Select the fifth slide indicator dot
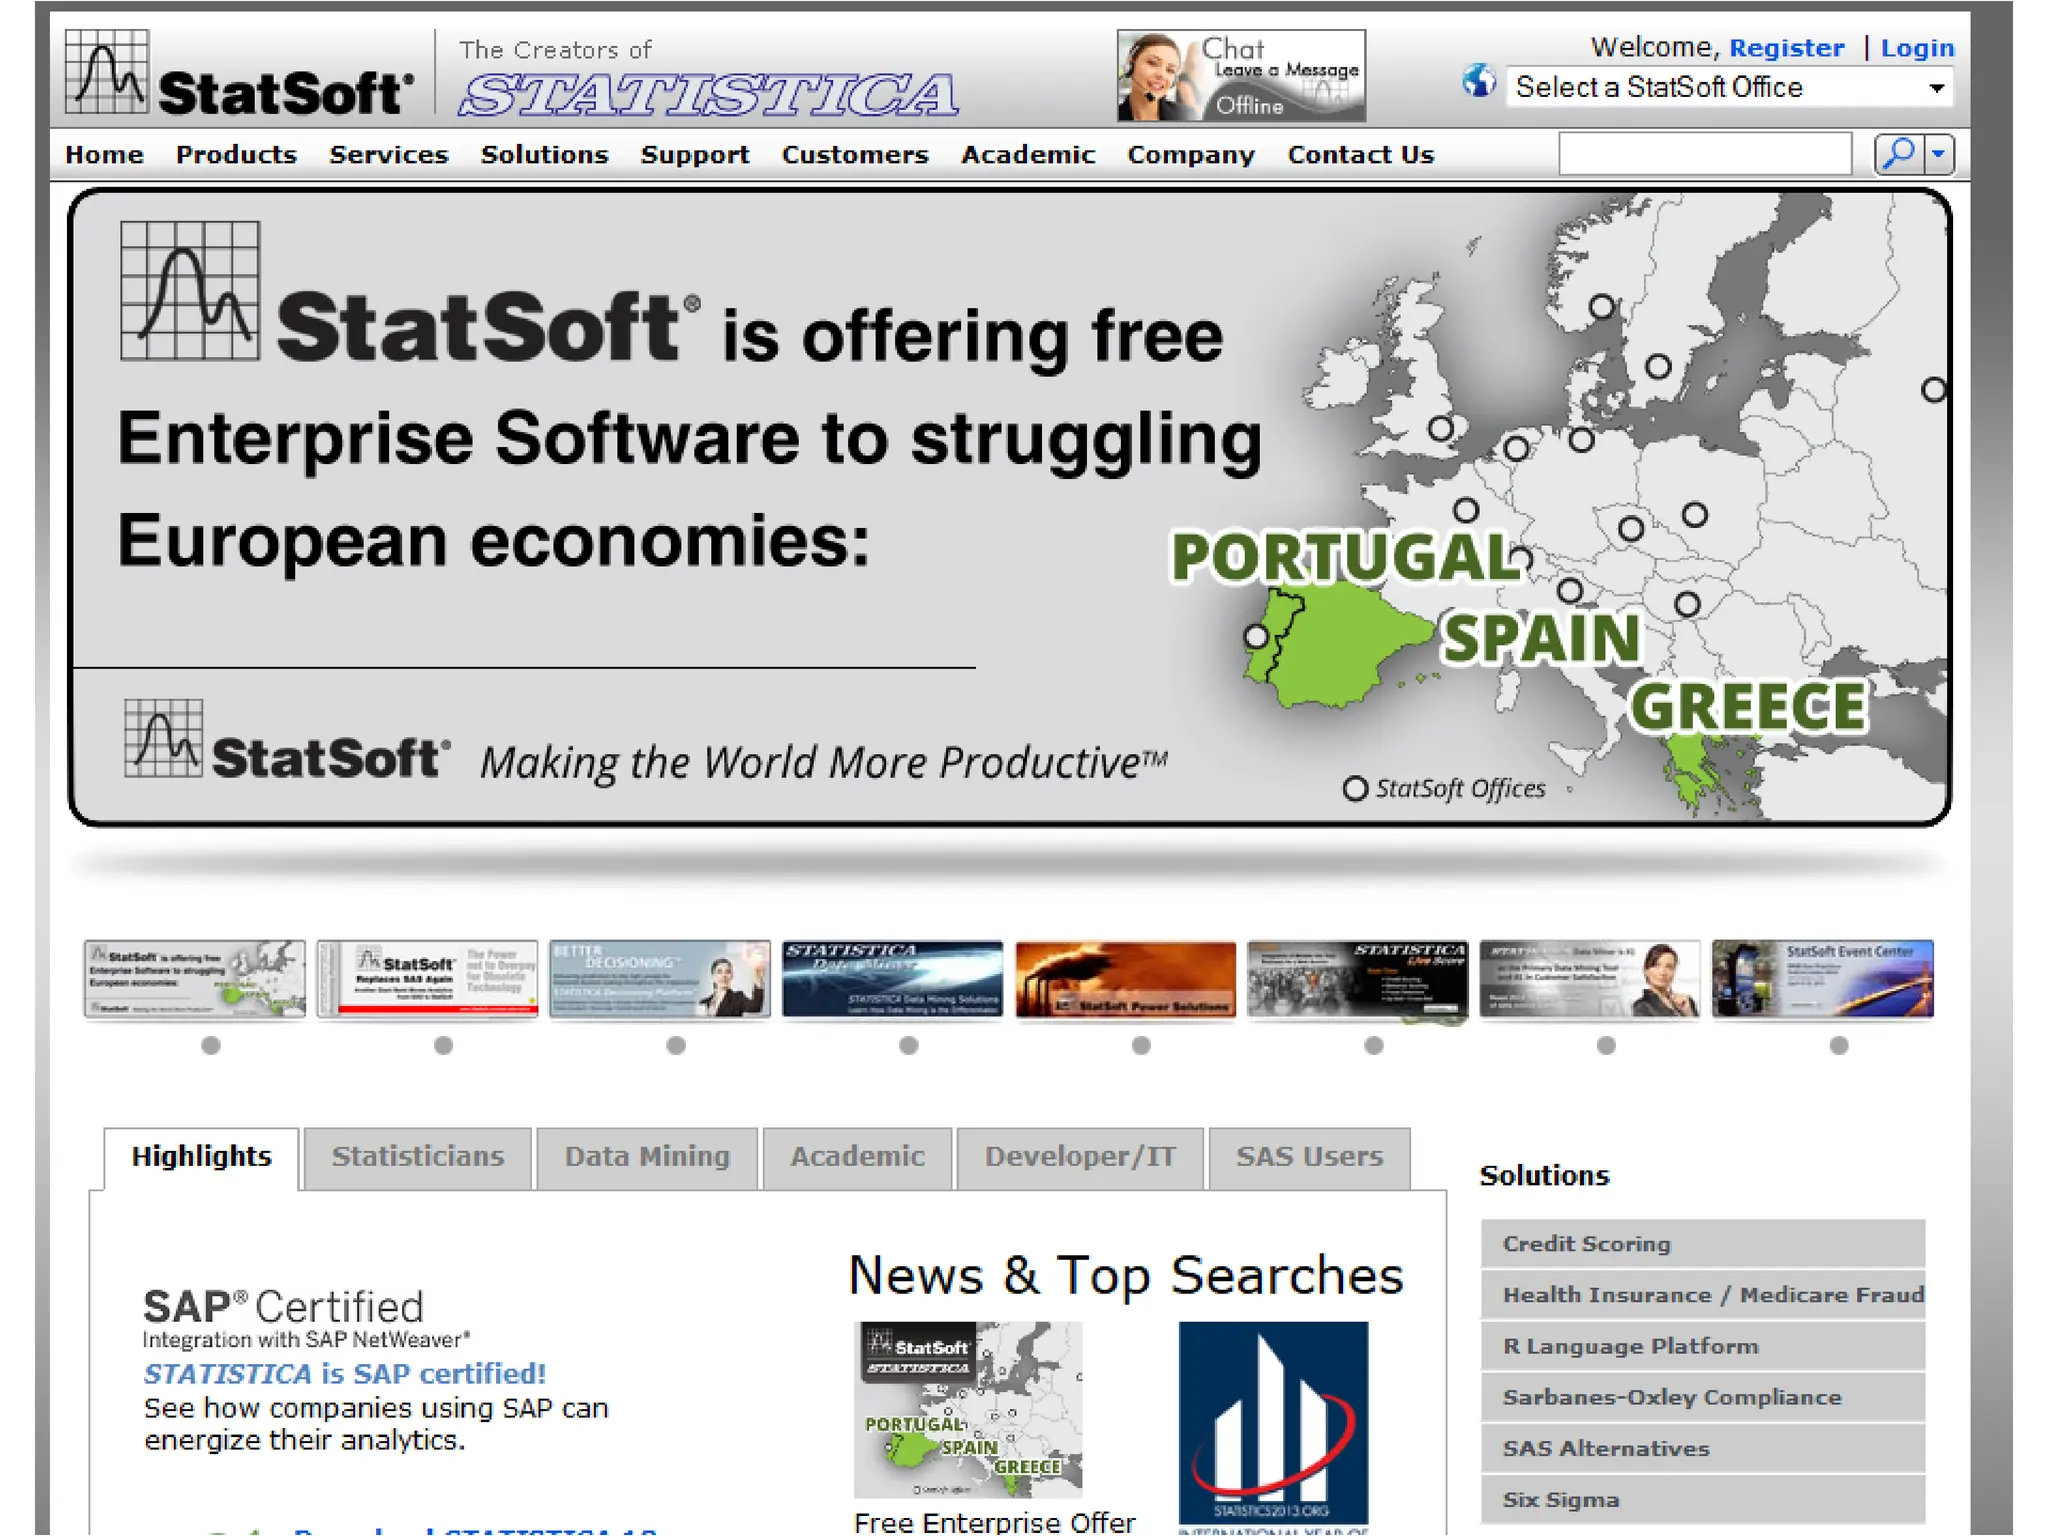Image resolution: width=2048 pixels, height=1536 pixels. point(1141,1045)
